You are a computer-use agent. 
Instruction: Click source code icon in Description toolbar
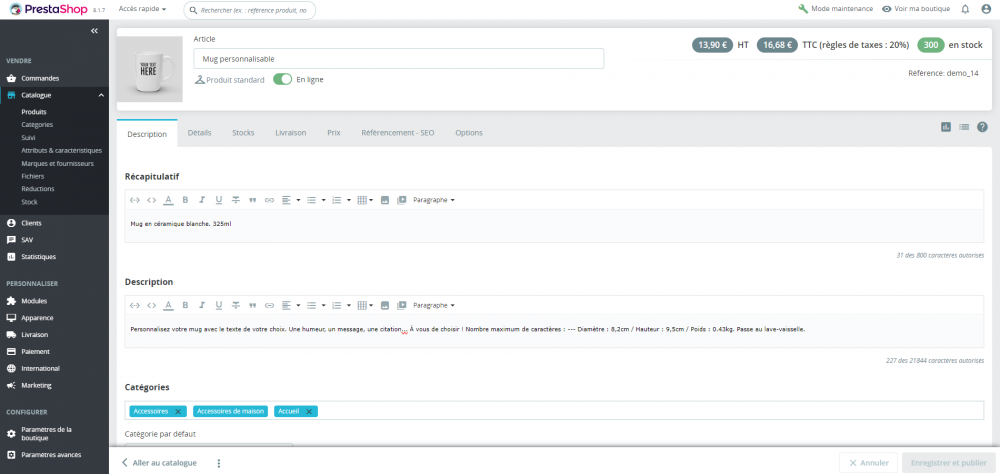point(152,305)
